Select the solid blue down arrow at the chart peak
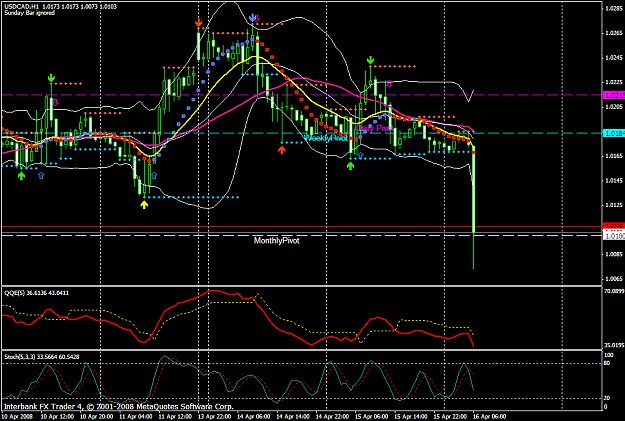This screenshot has width=625, height=421. (252, 18)
